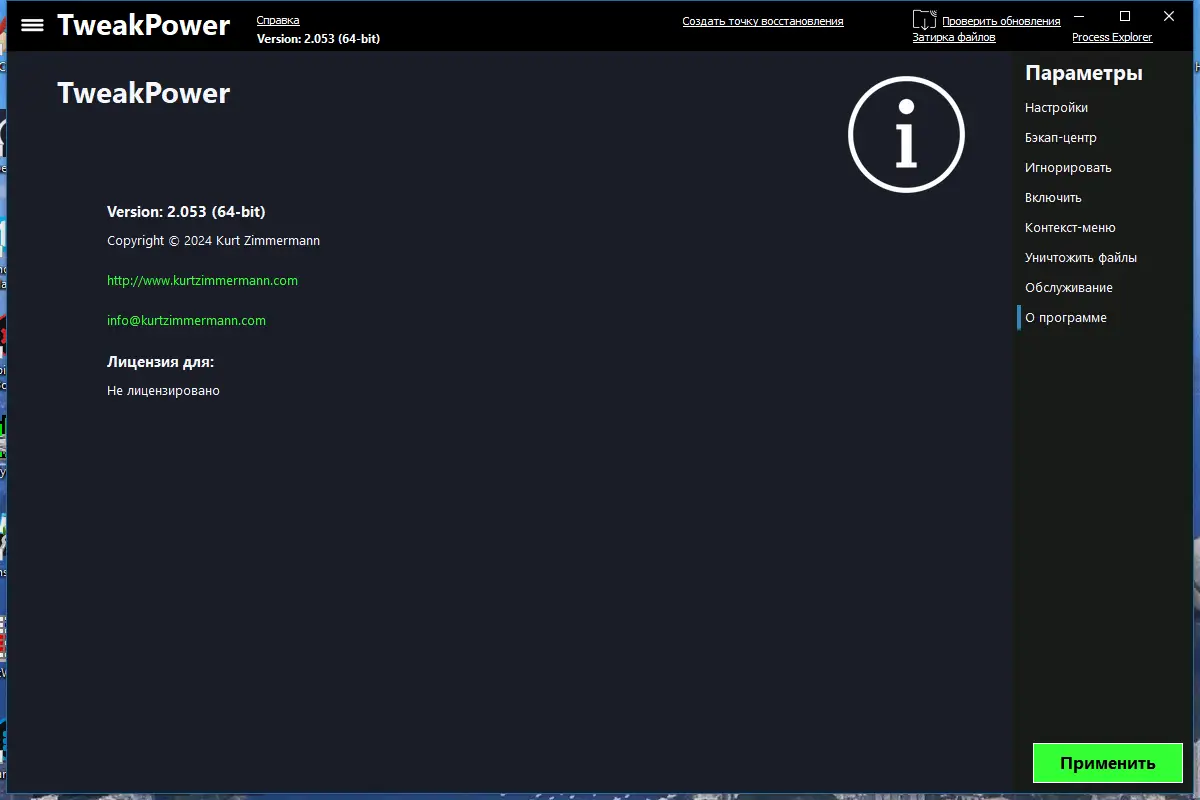1200x800 pixels.
Task: Click the Параметры heading
Action: coord(1084,73)
